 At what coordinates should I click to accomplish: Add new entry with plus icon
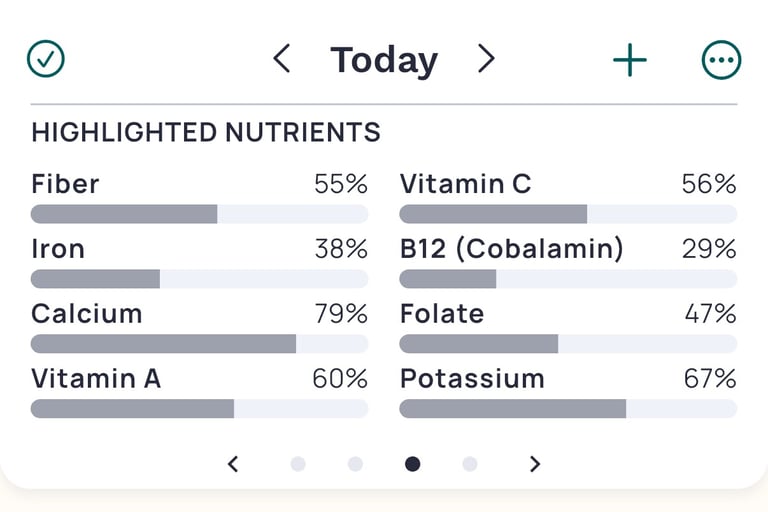coord(630,60)
